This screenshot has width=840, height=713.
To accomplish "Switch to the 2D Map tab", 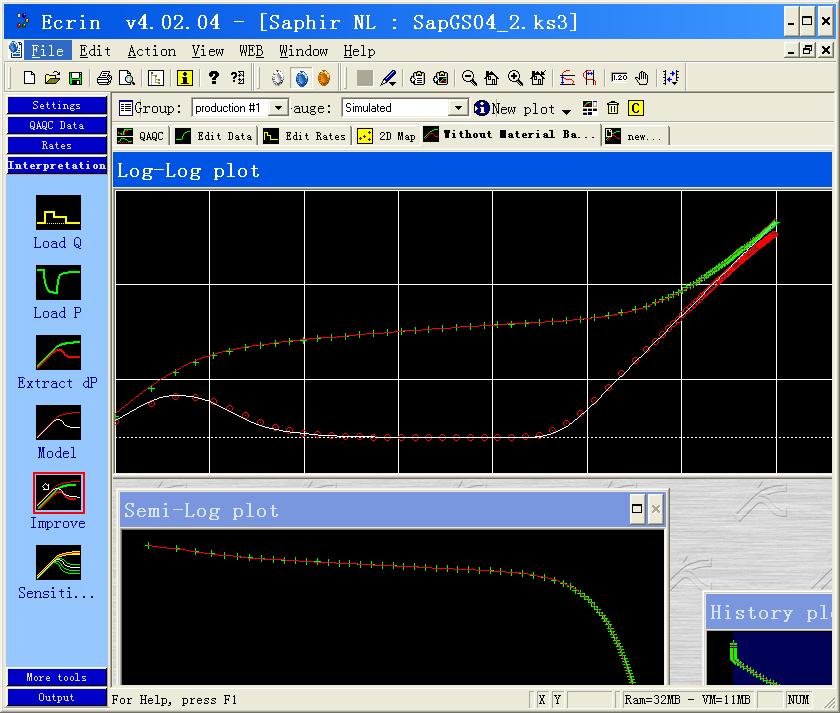I will pos(386,136).
